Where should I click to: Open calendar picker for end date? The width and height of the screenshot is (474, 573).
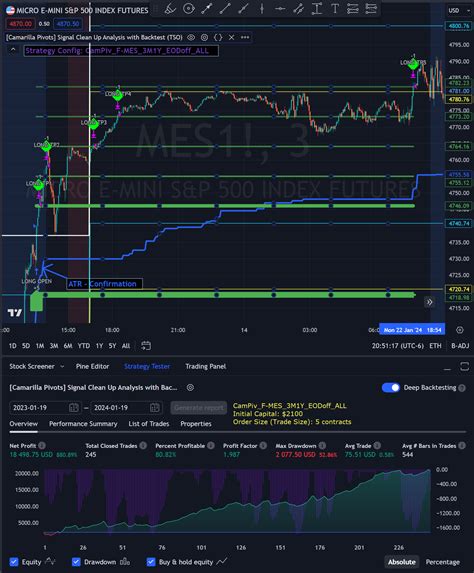[x=154, y=407]
